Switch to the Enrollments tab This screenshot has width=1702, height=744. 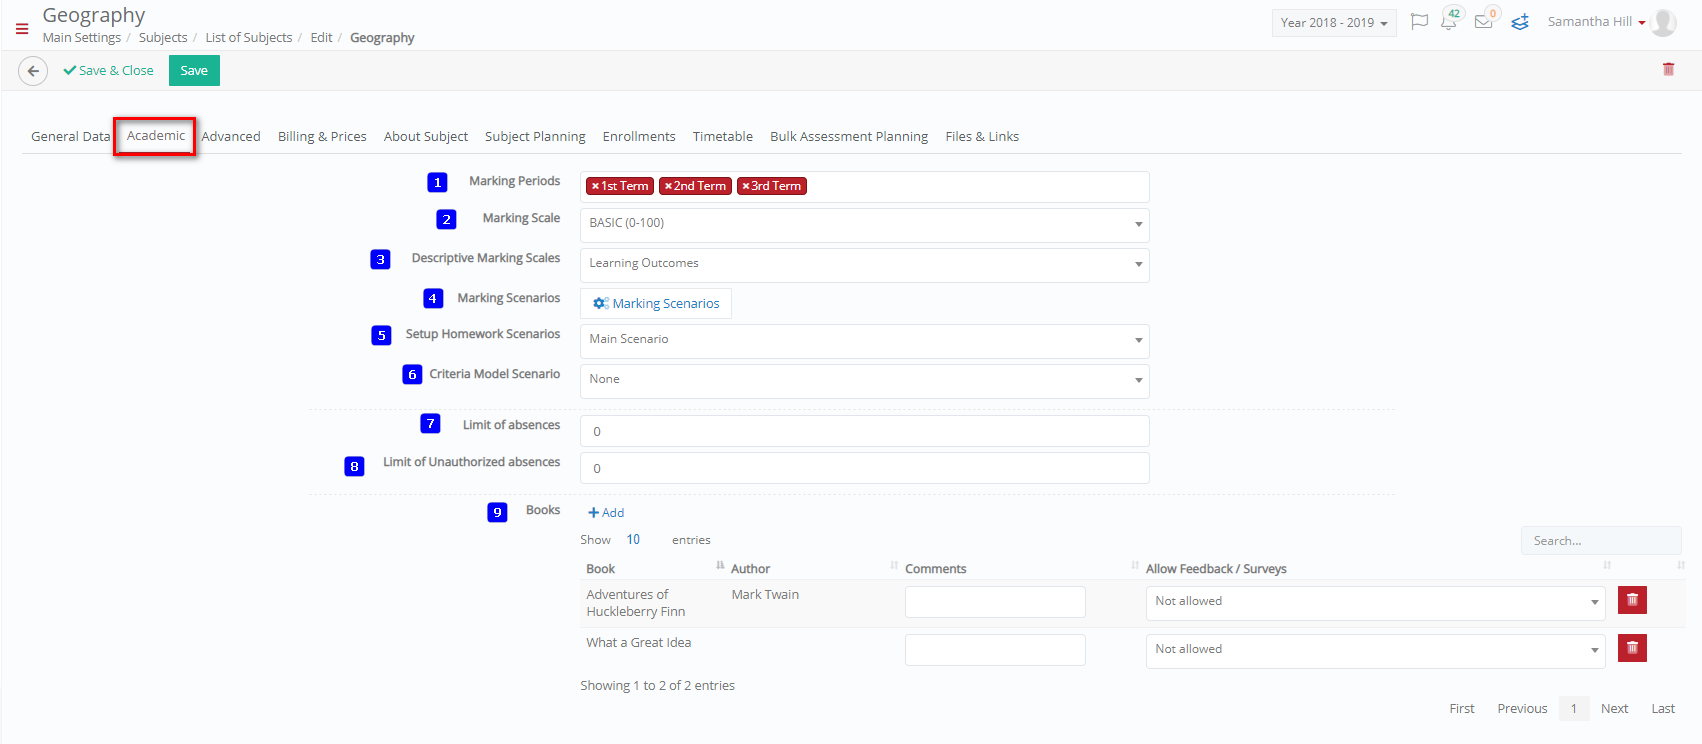pos(639,136)
